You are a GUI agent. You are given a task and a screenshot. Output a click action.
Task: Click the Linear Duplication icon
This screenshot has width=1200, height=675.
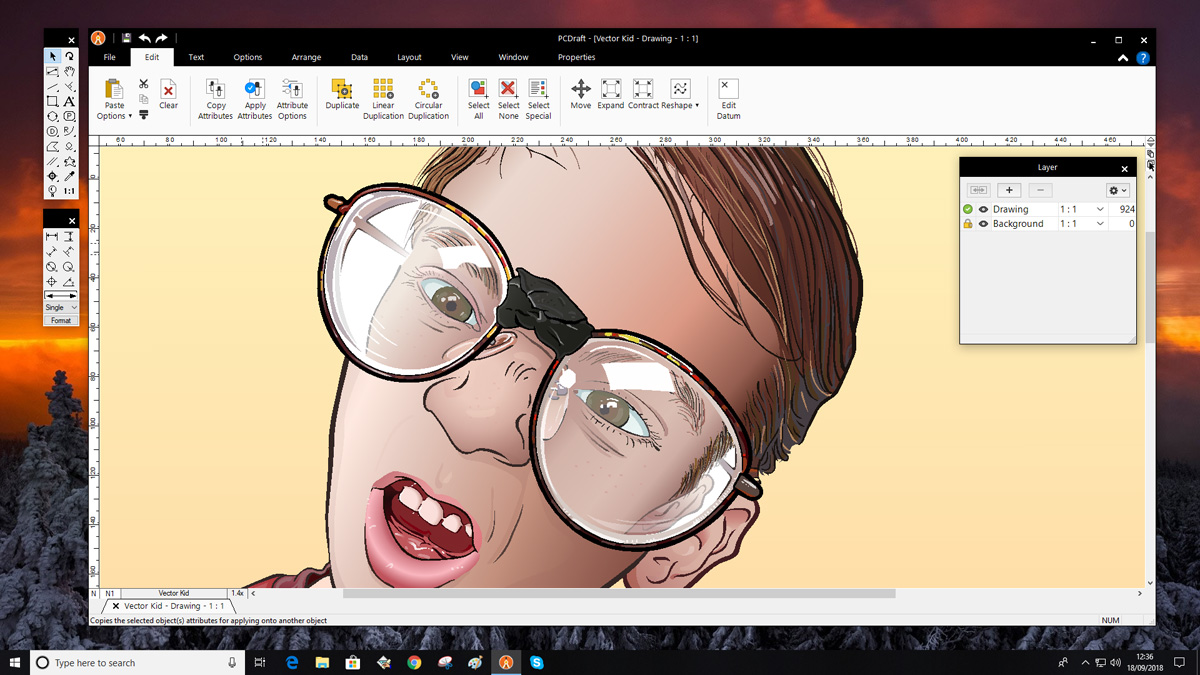[383, 90]
